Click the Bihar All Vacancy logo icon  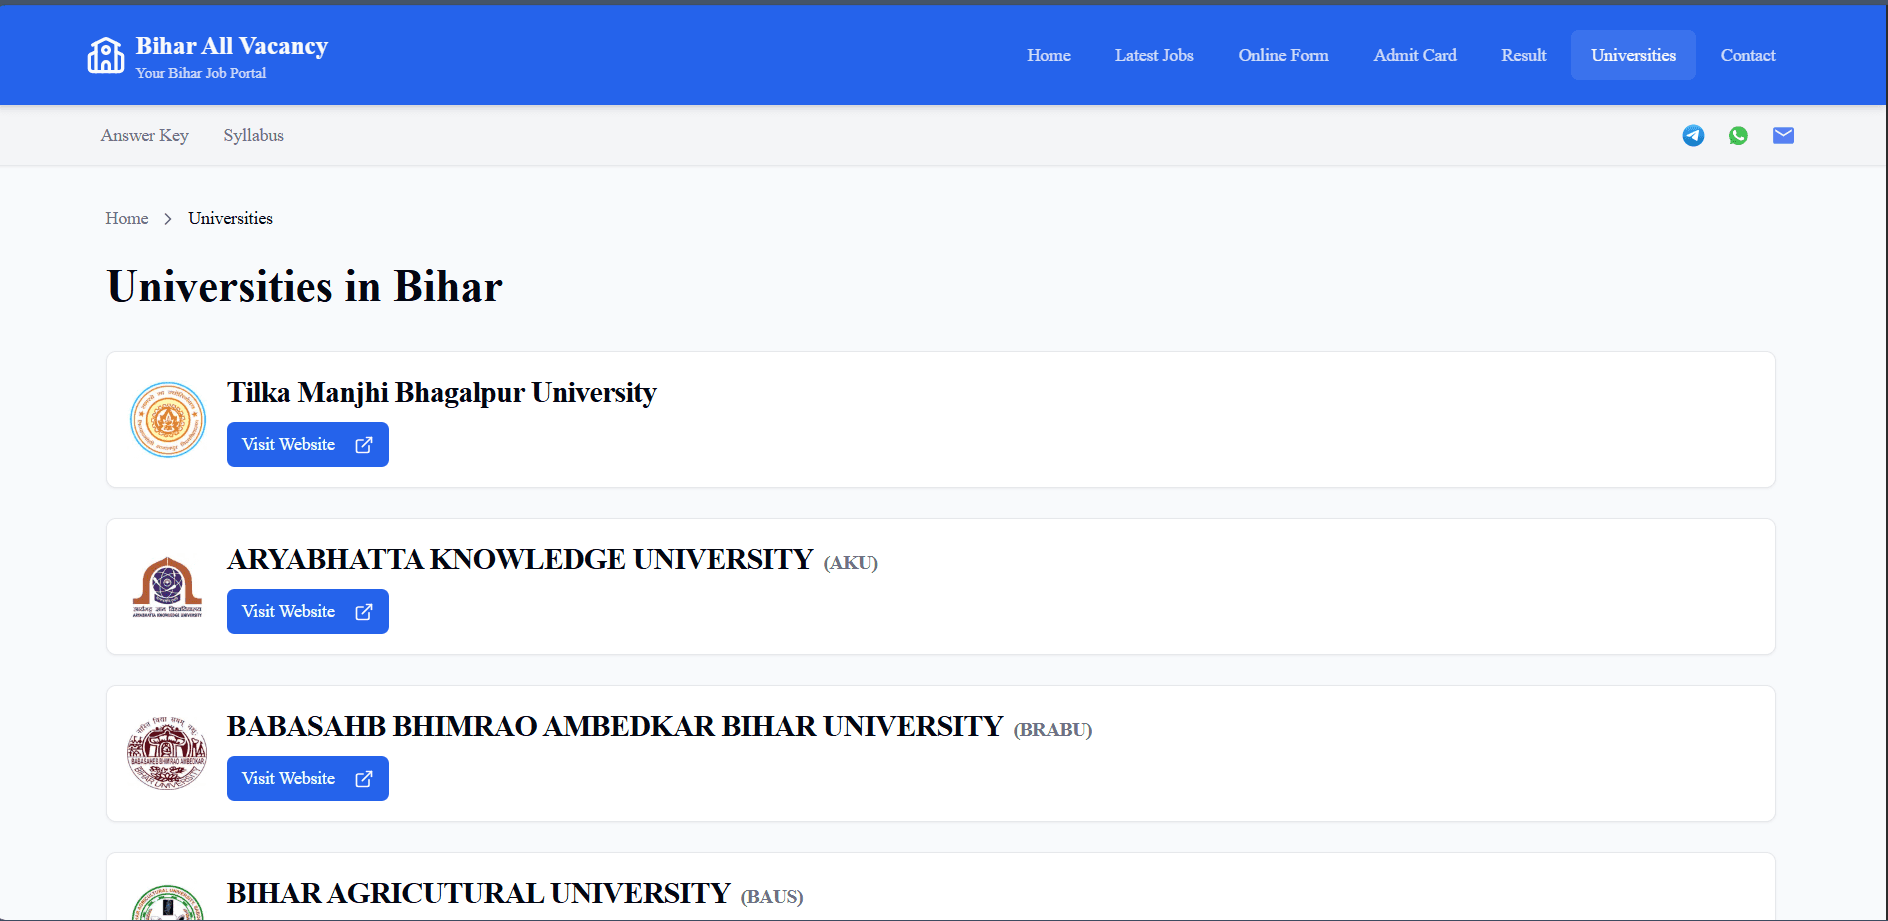[105, 55]
